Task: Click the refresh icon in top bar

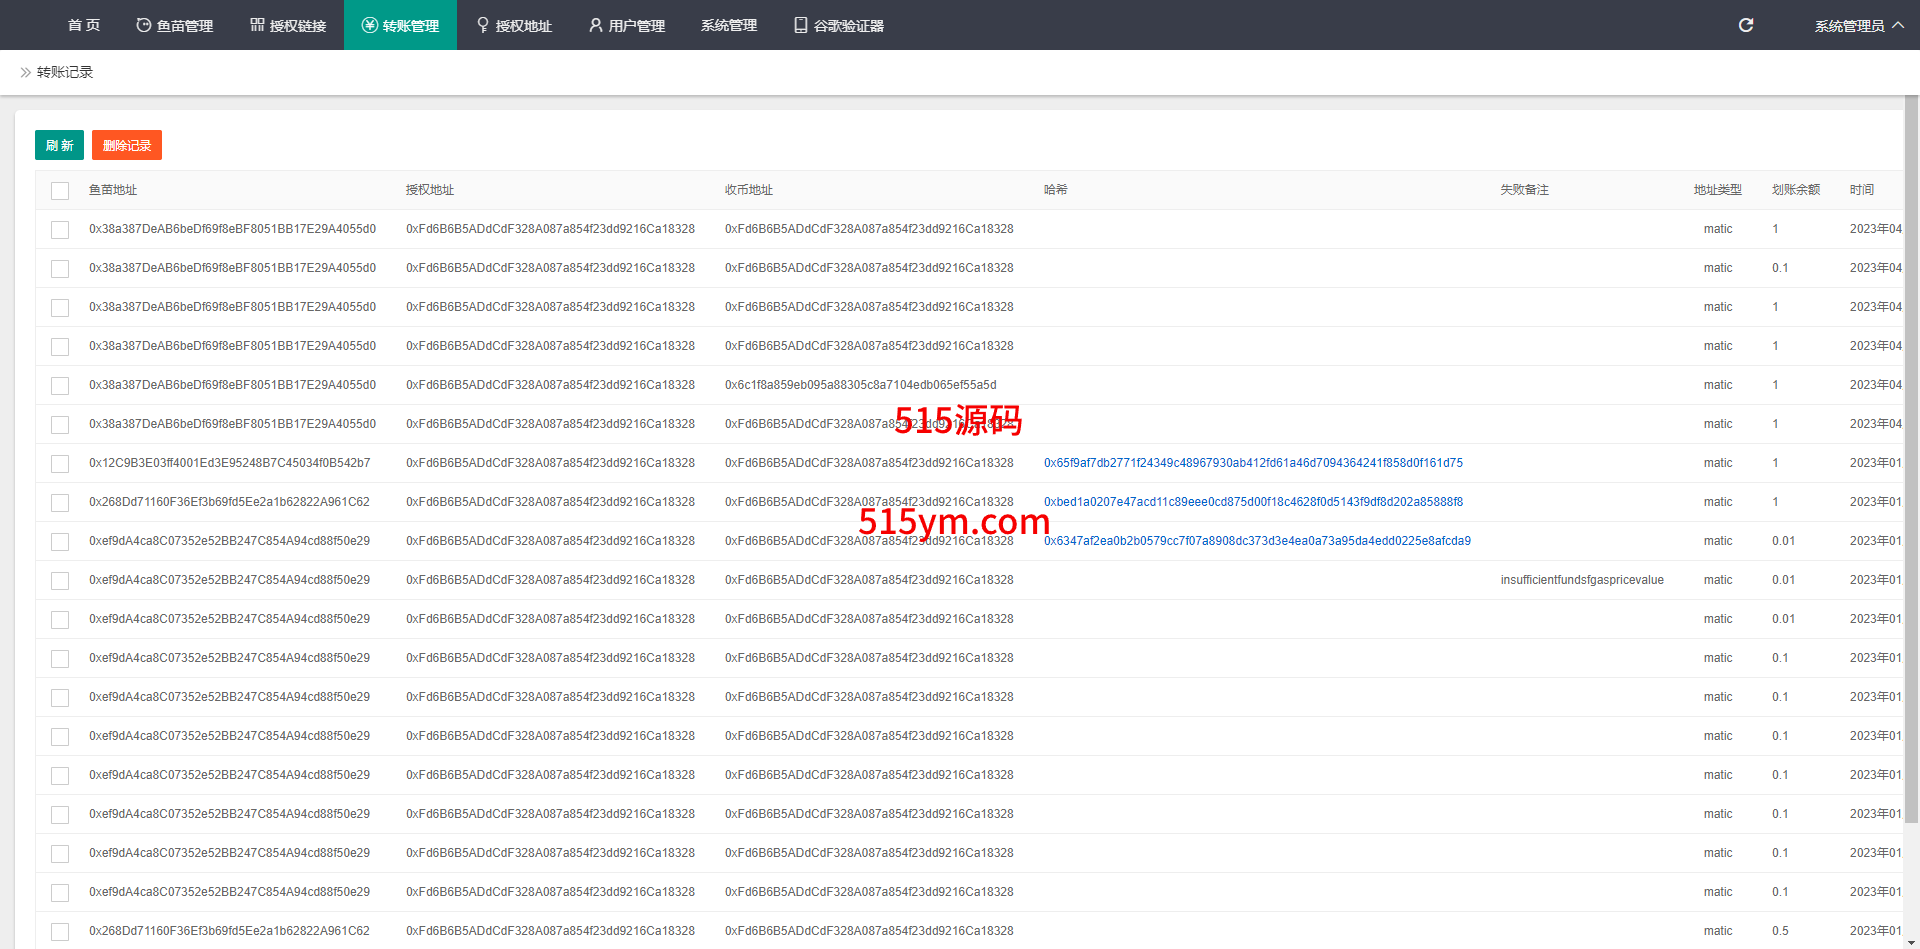Action: pos(1745,25)
